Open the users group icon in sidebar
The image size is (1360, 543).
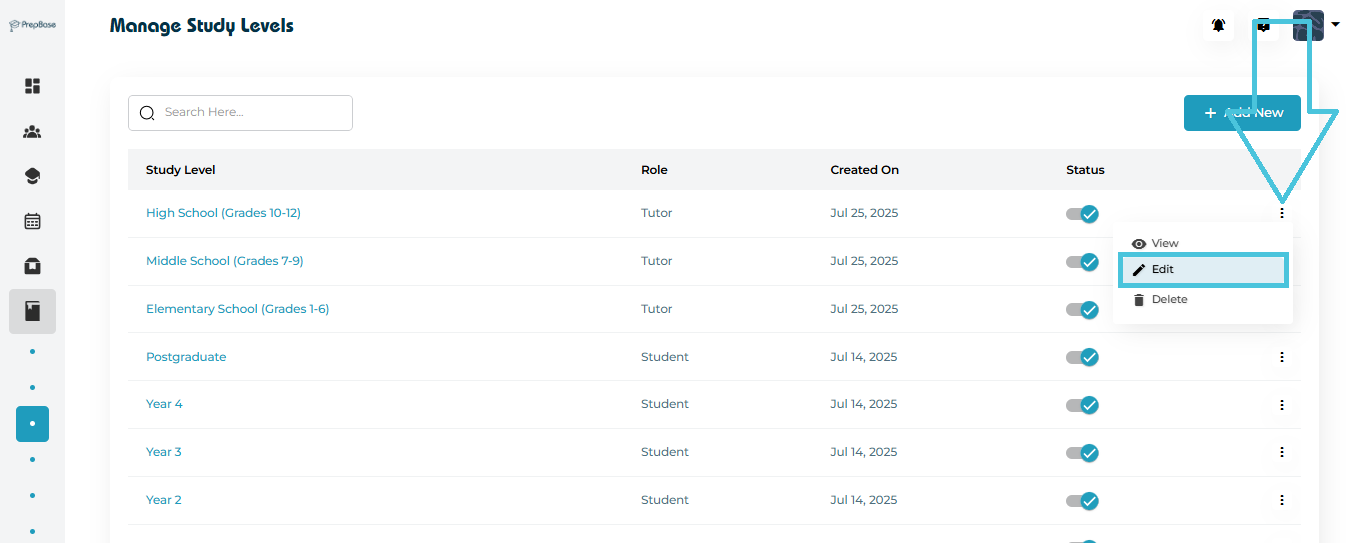(32, 132)
